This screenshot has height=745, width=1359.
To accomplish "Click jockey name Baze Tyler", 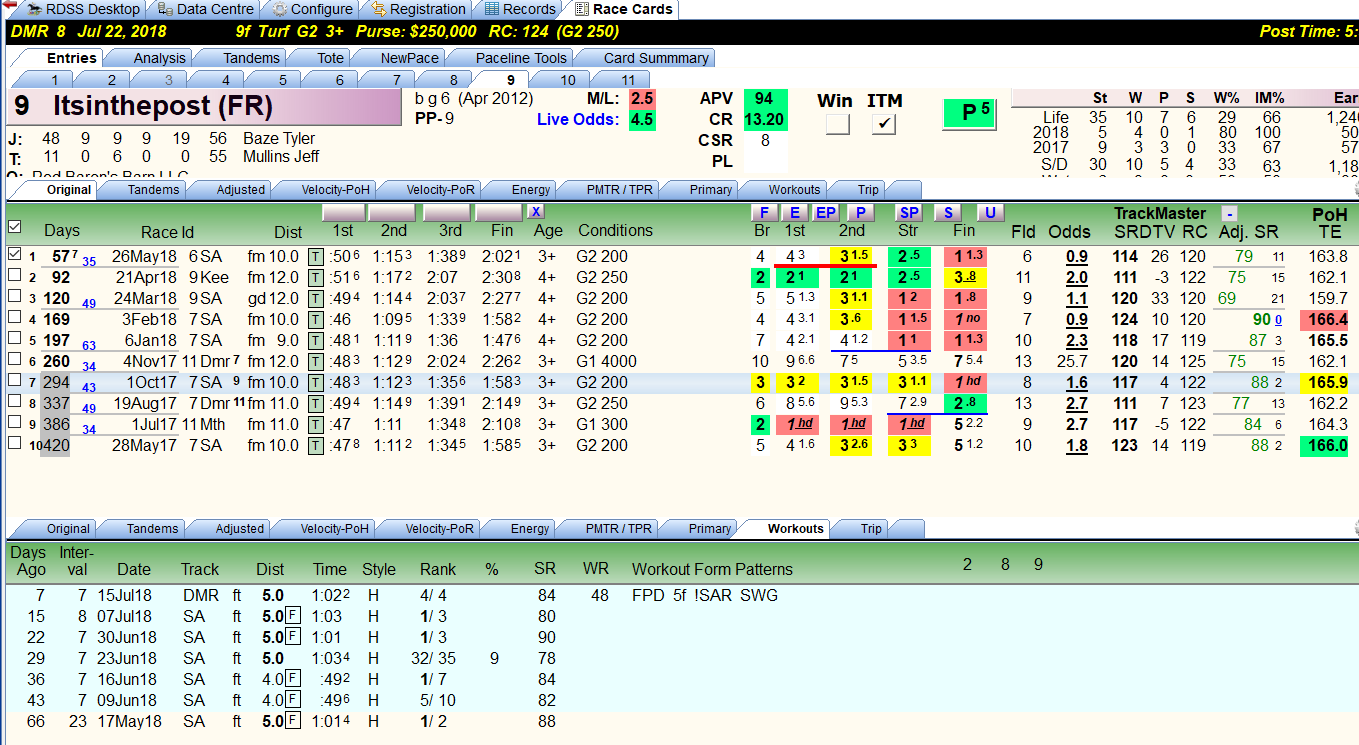I will [279, 139].
